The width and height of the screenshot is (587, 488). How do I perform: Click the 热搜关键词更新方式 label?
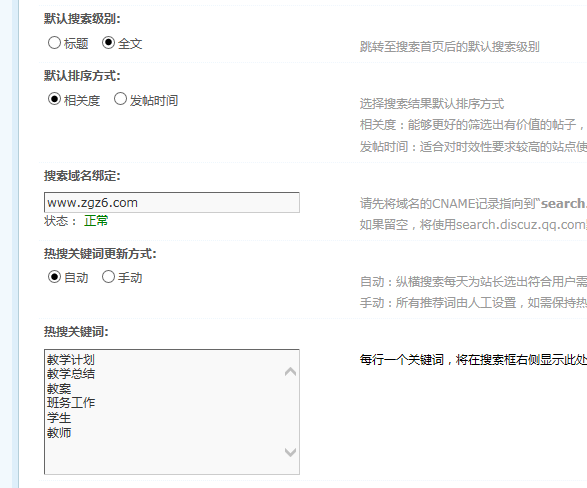[x=100, y=254]
